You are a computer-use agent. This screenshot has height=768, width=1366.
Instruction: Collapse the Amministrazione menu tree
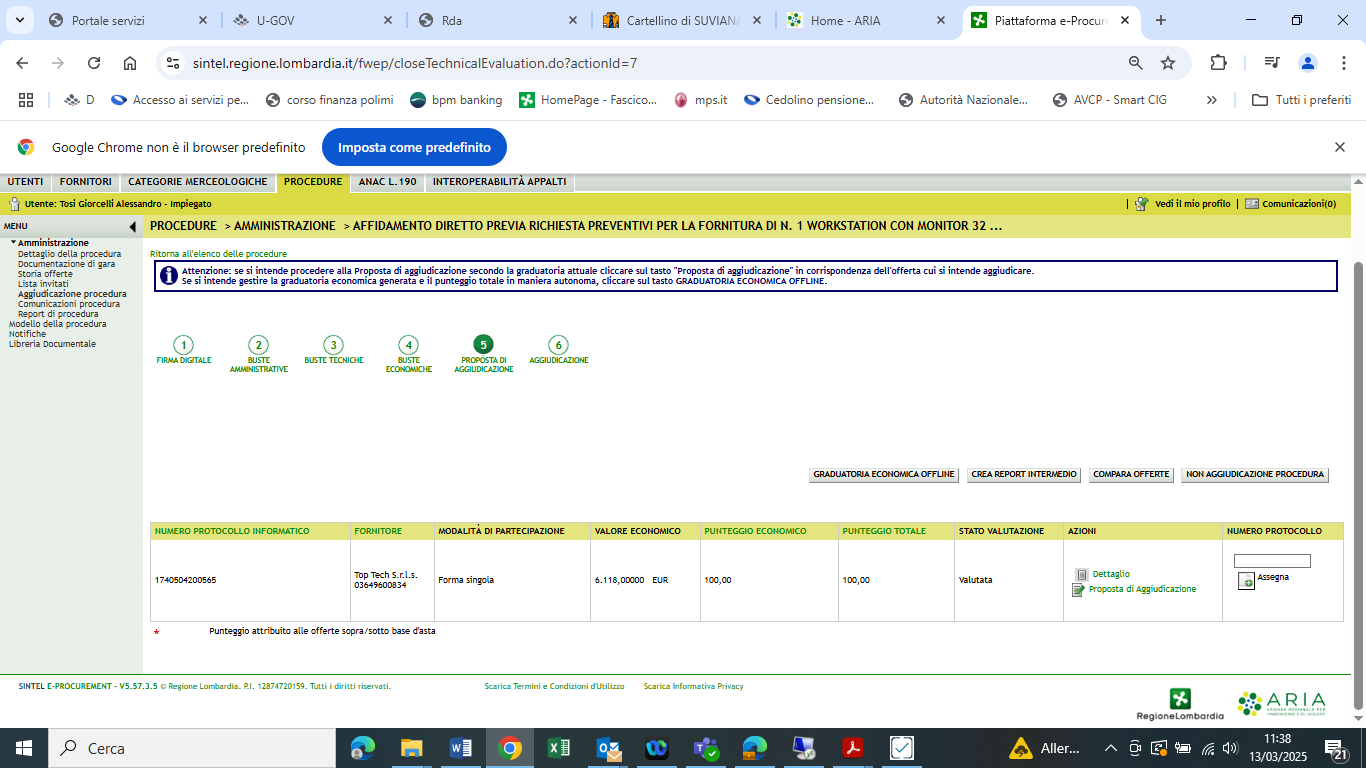tap(14, 243)
